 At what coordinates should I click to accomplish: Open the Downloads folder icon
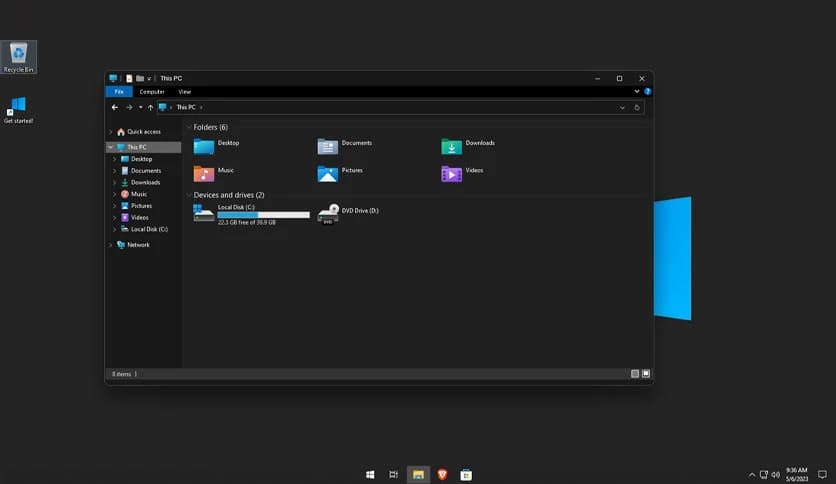point(452,147)
